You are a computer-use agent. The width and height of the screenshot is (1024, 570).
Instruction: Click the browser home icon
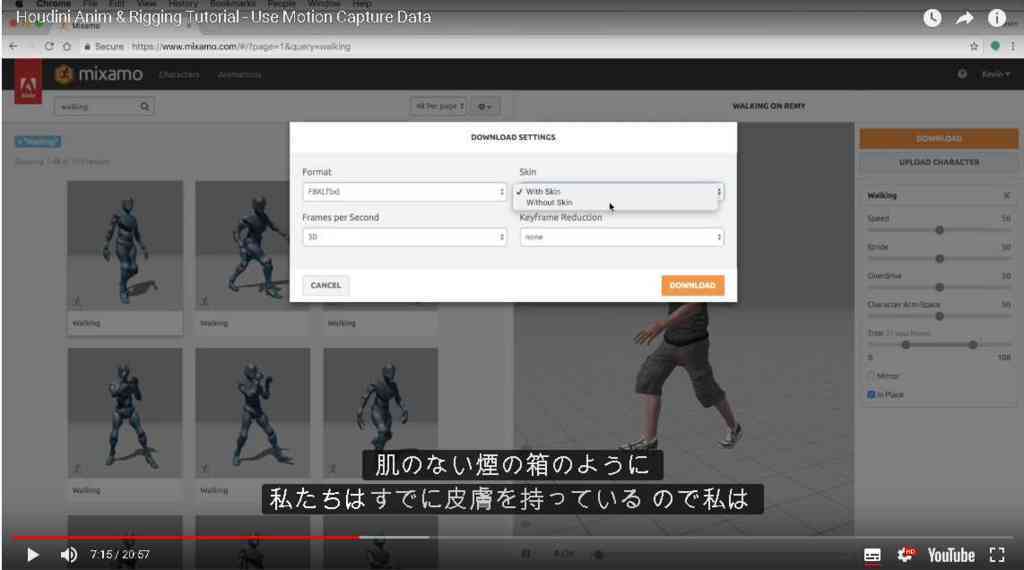67,46
